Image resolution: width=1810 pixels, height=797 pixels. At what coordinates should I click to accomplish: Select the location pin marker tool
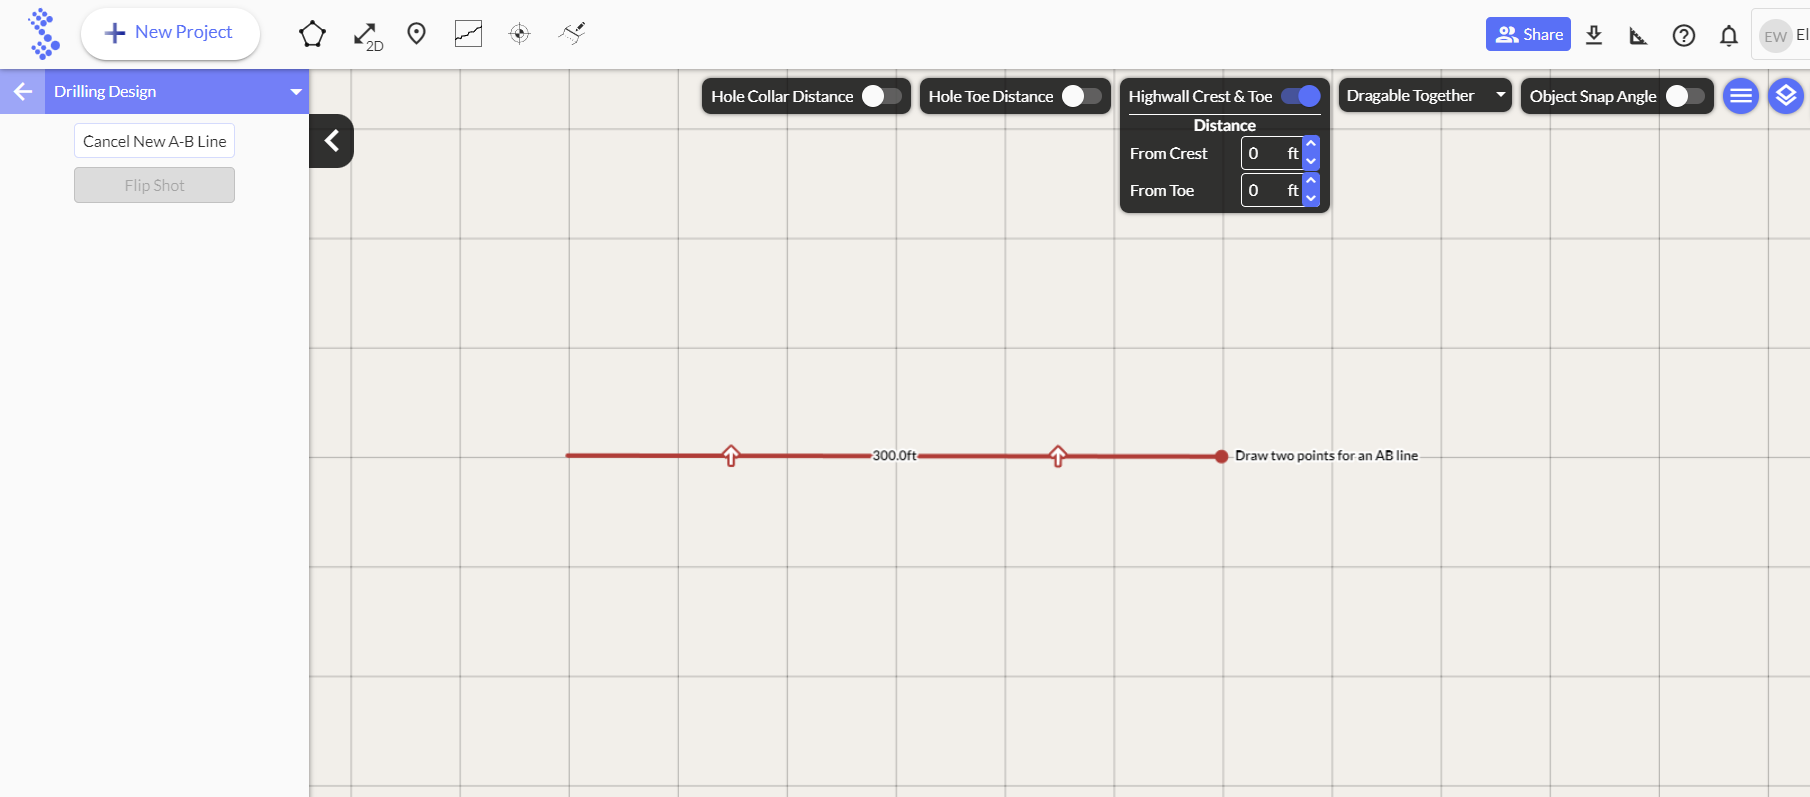(x=417, y=34)
